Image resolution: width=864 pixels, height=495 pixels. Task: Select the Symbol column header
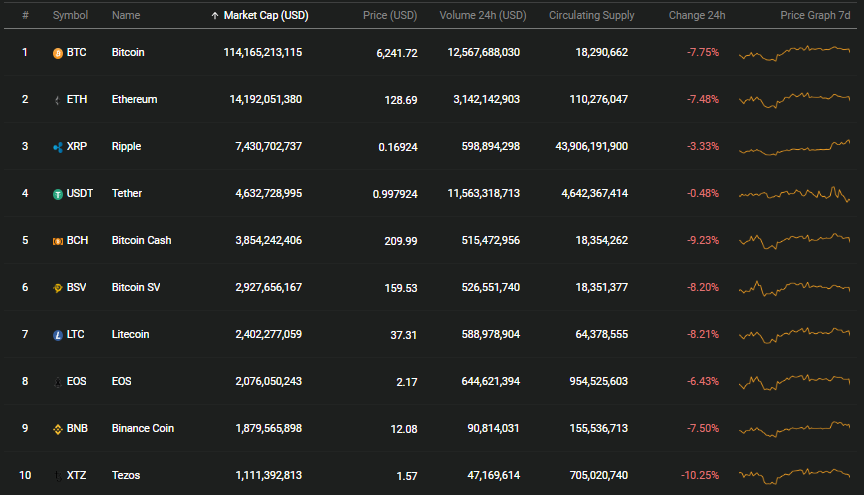click(70, 15)
